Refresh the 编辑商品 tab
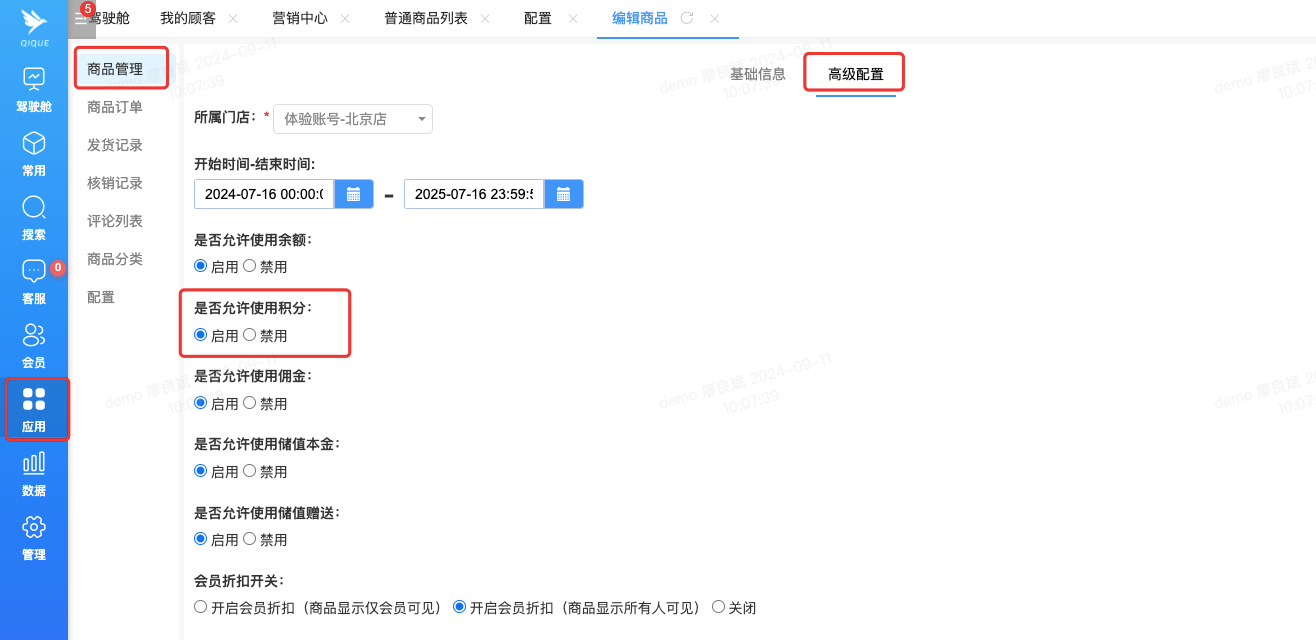The width and height of the screenshot is (1316, 640). point(687,18)
